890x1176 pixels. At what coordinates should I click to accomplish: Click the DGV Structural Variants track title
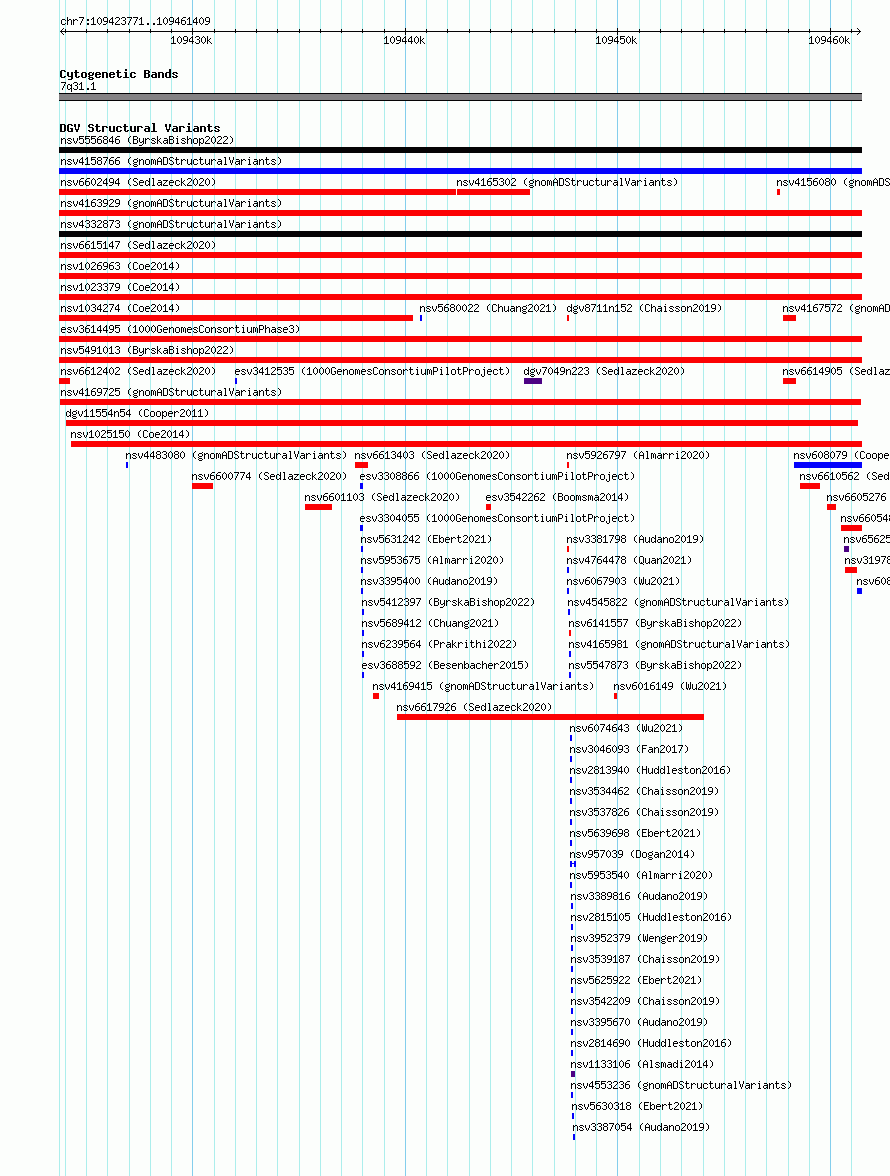(x=139, y=128)
